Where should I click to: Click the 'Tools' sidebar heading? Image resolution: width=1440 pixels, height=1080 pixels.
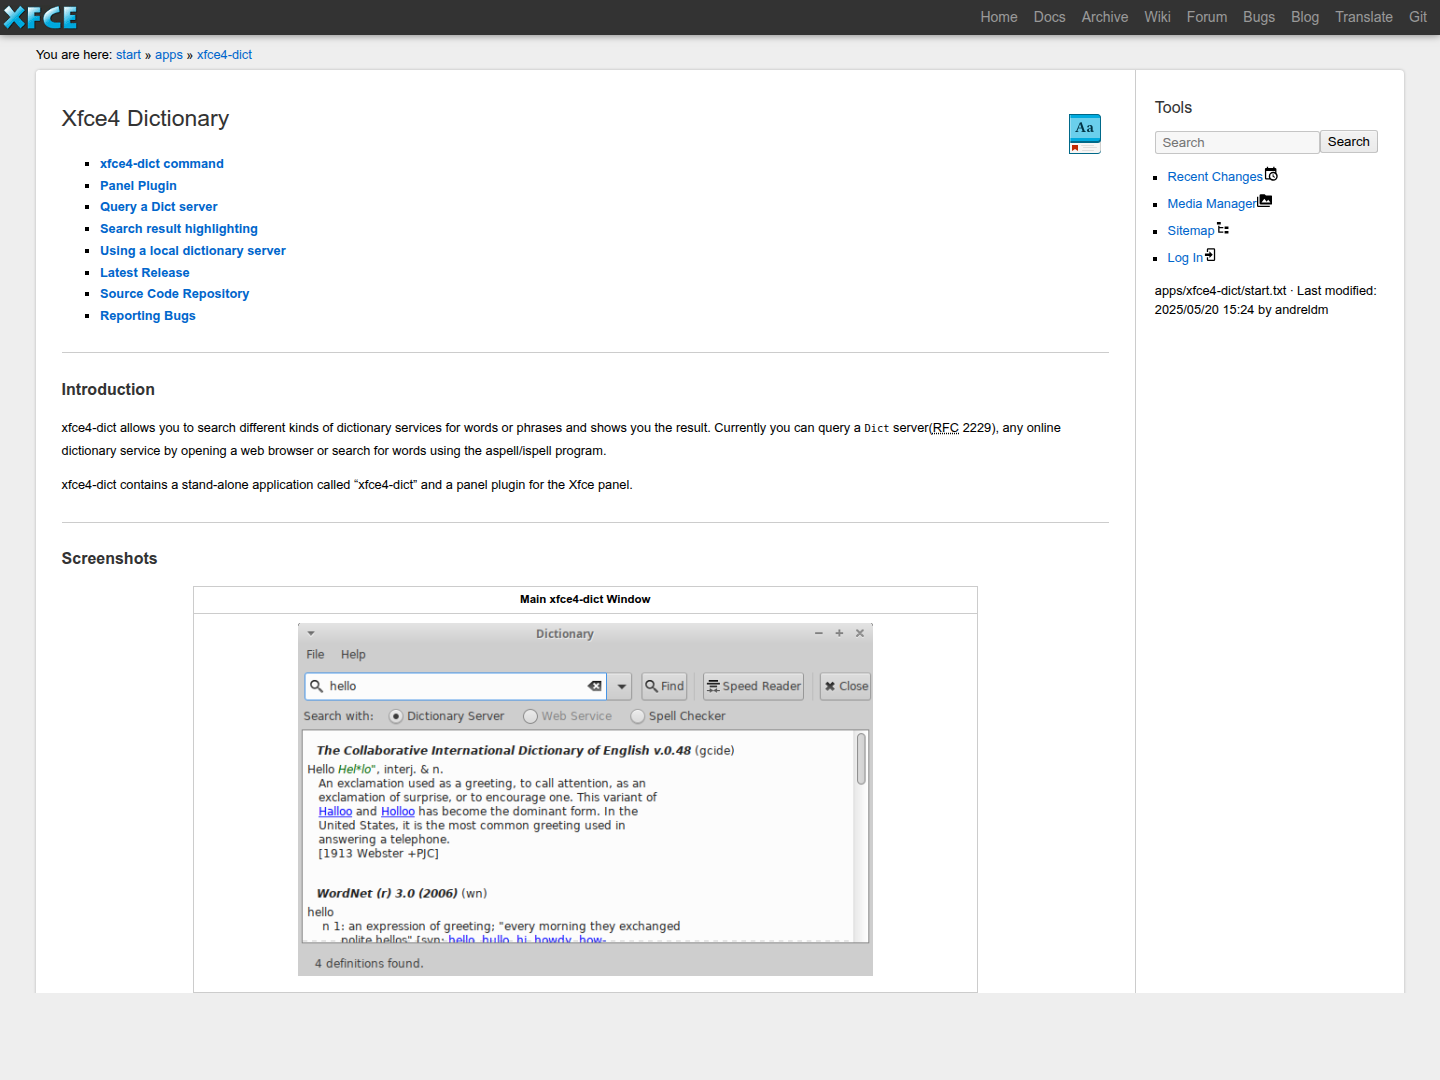click(1173, 108)
